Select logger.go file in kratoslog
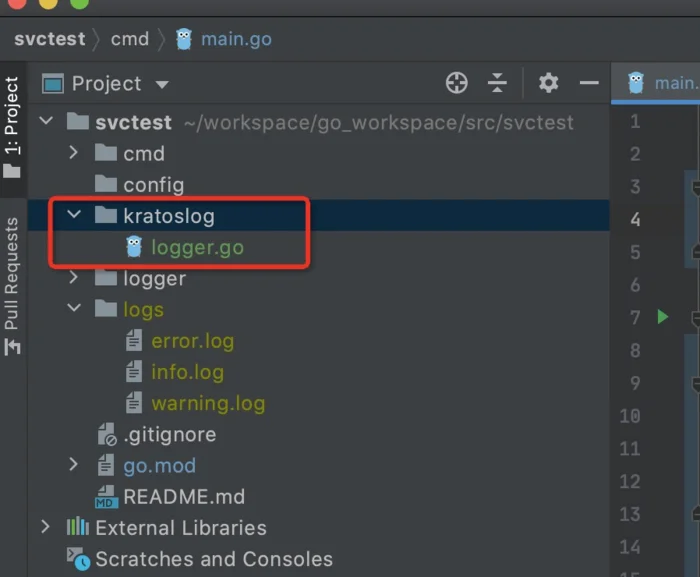 (x=197, y=247)
